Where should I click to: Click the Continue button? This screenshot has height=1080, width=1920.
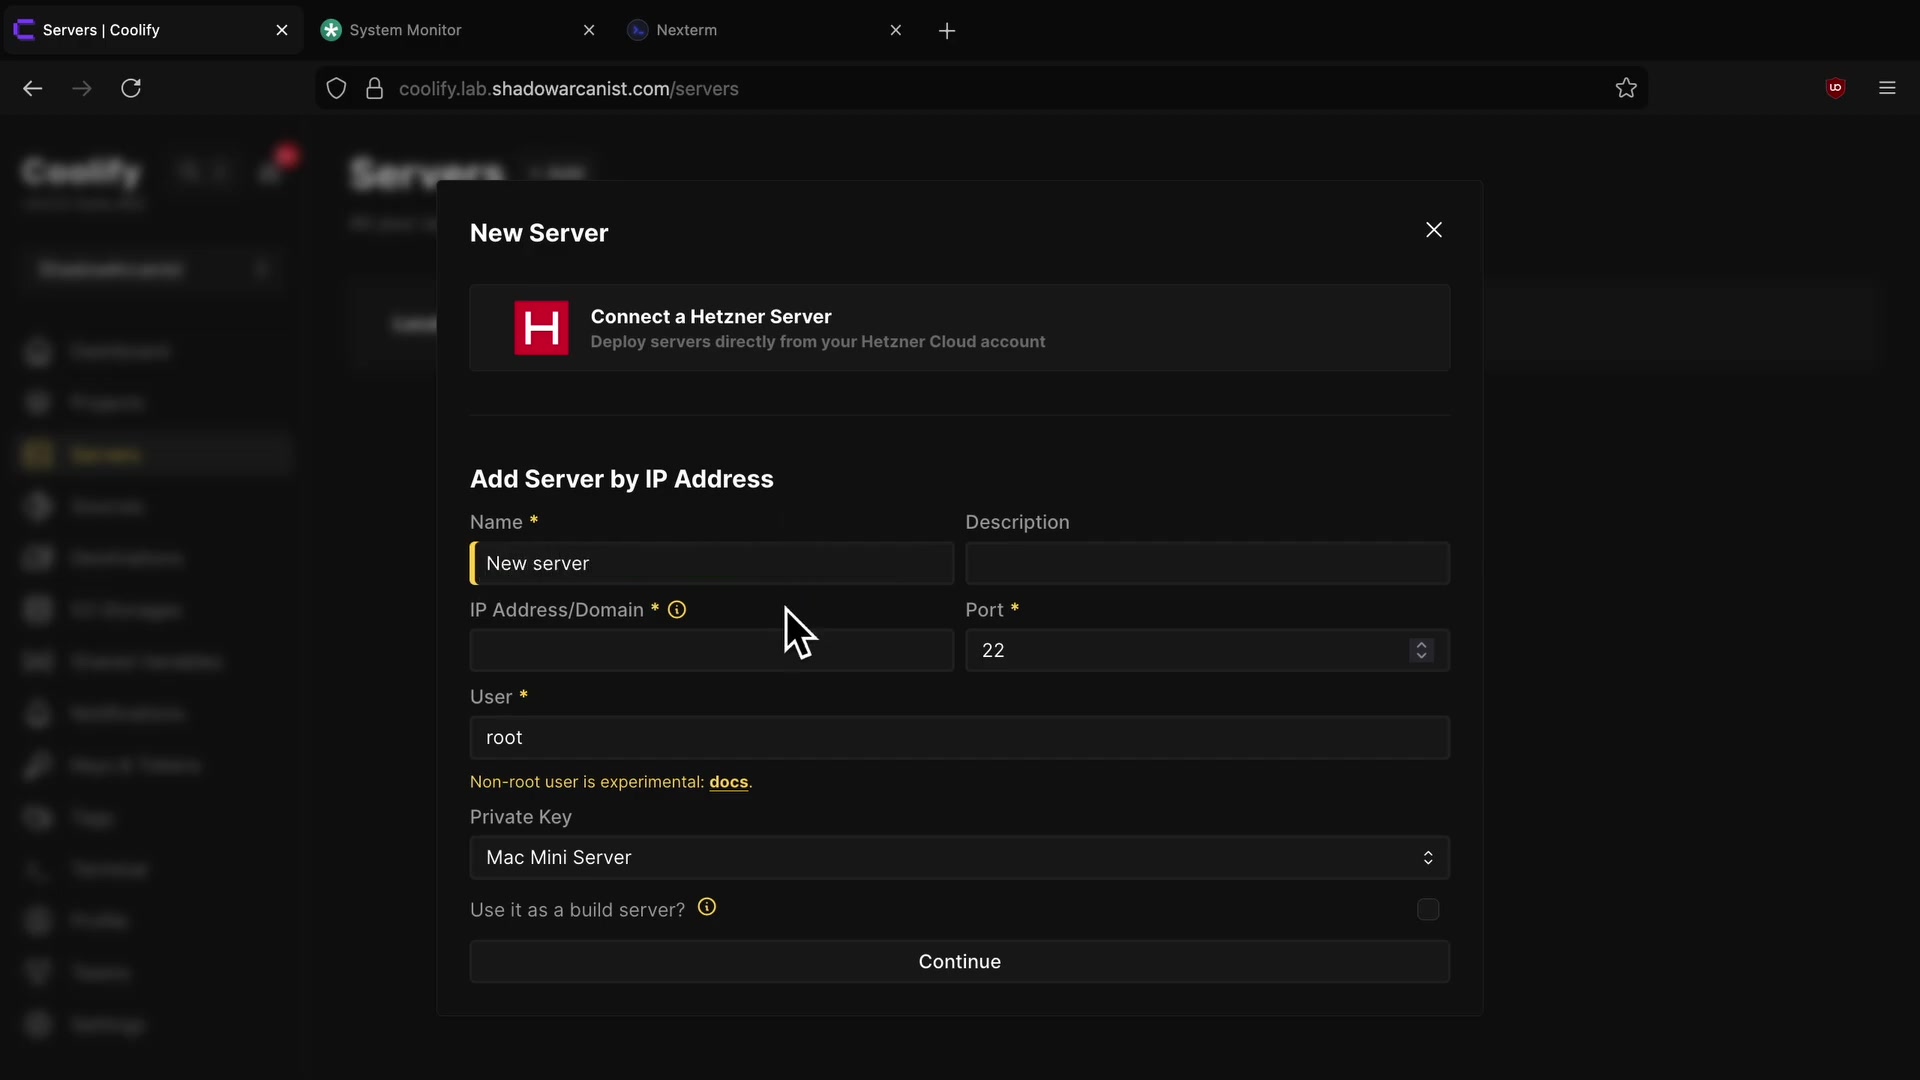click(x=960, y=962)
